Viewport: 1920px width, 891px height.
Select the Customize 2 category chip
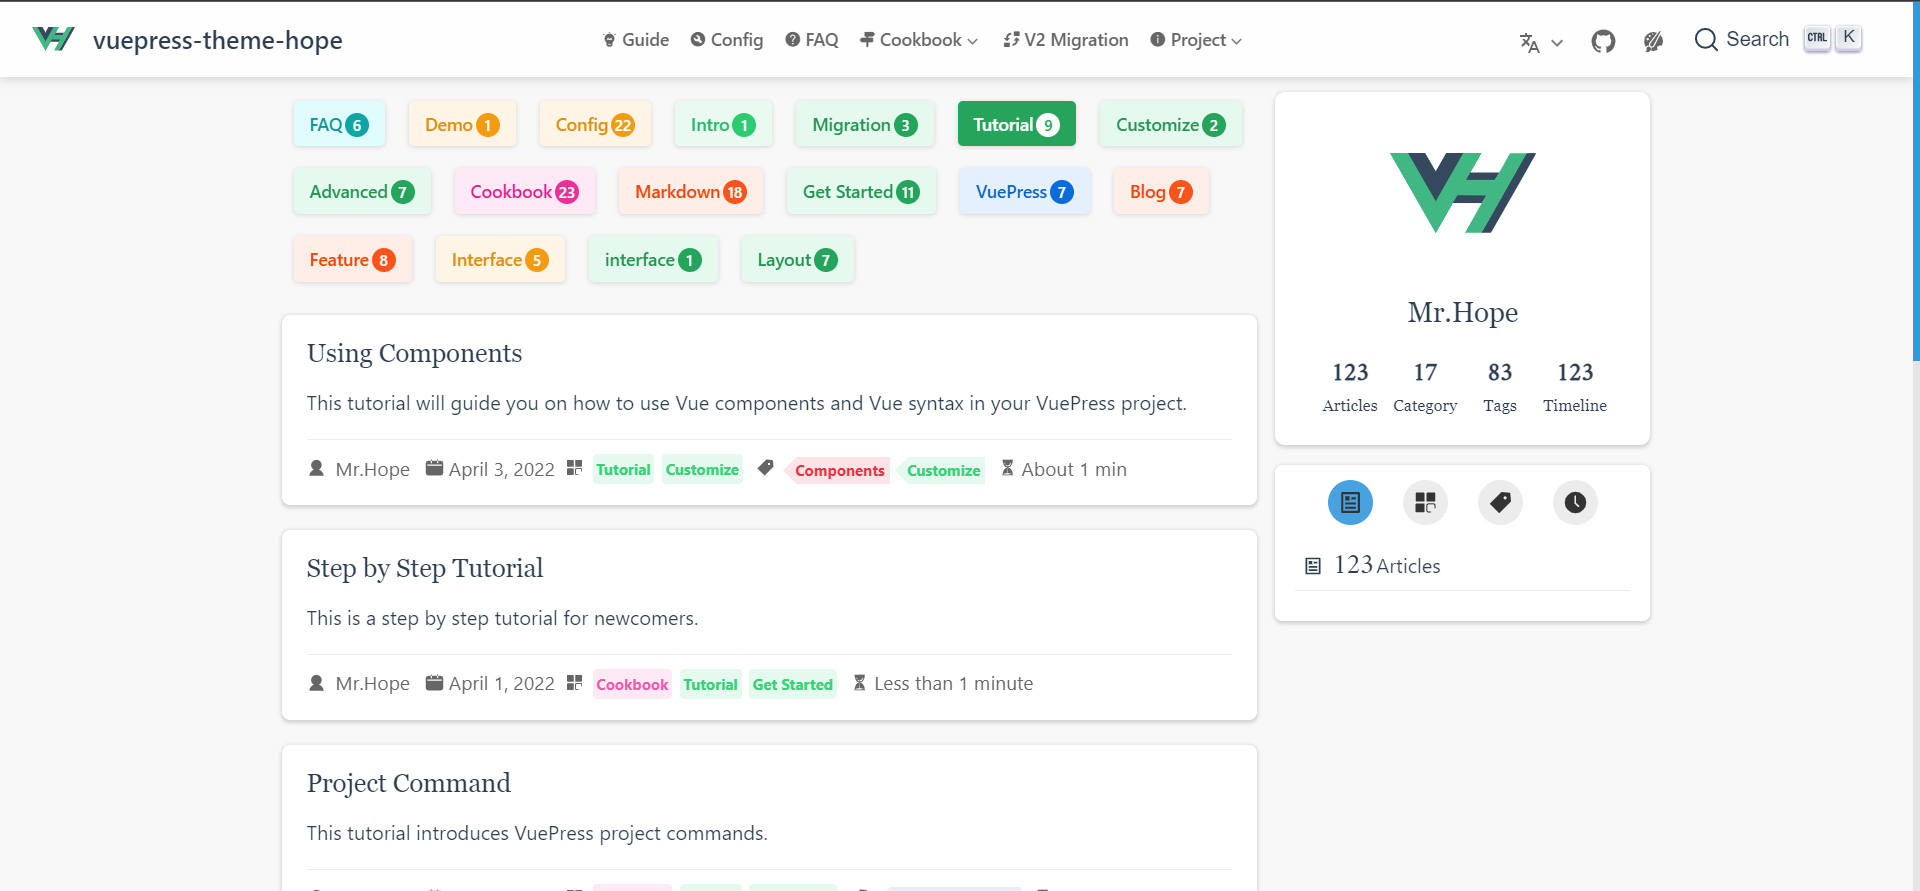pyautogui.click(x=1171, y=124)
